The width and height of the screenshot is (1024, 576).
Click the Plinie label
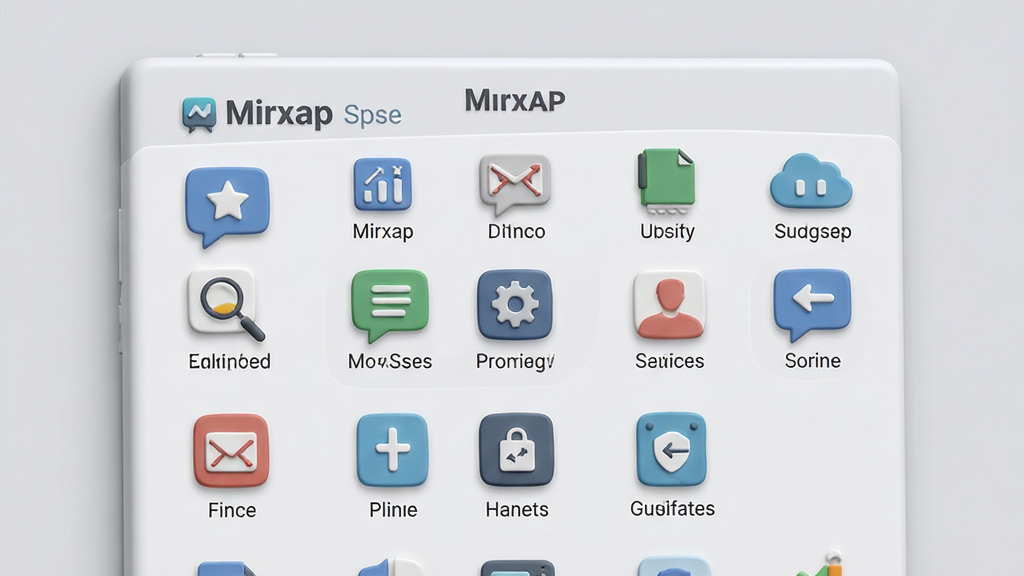(392, 509)
